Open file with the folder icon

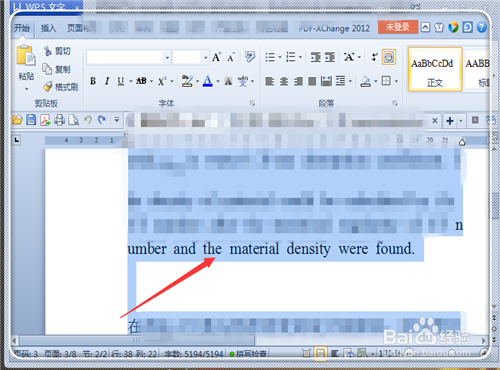tap(17, 120)
